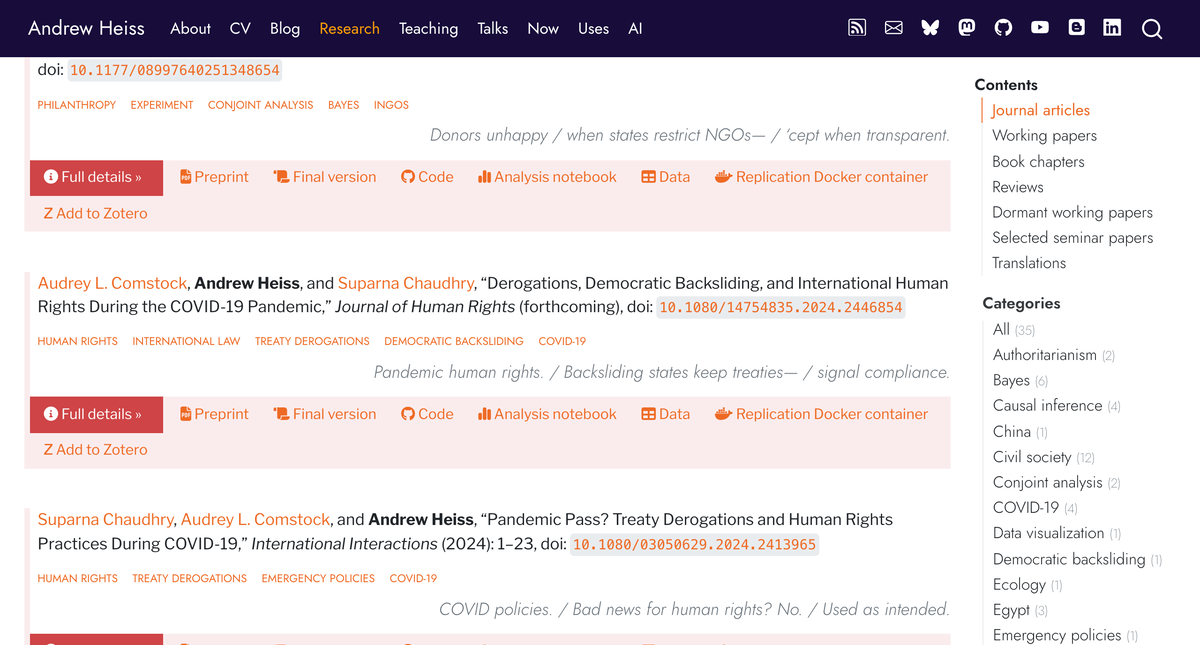The image size is (1200, 645).
Task: Open Audrey L. Comstock link in Derogations citation
Action: pos(113,283)
